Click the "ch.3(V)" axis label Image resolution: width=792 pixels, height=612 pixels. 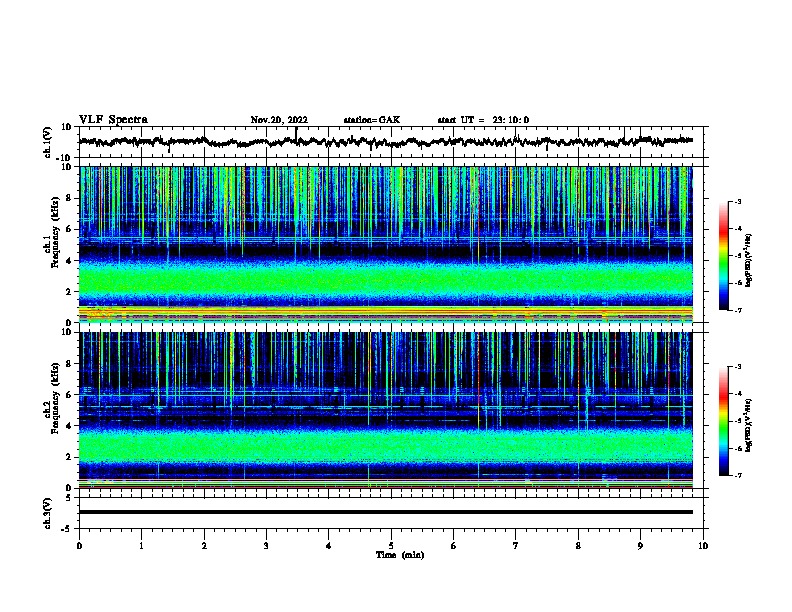coord(47,513)
